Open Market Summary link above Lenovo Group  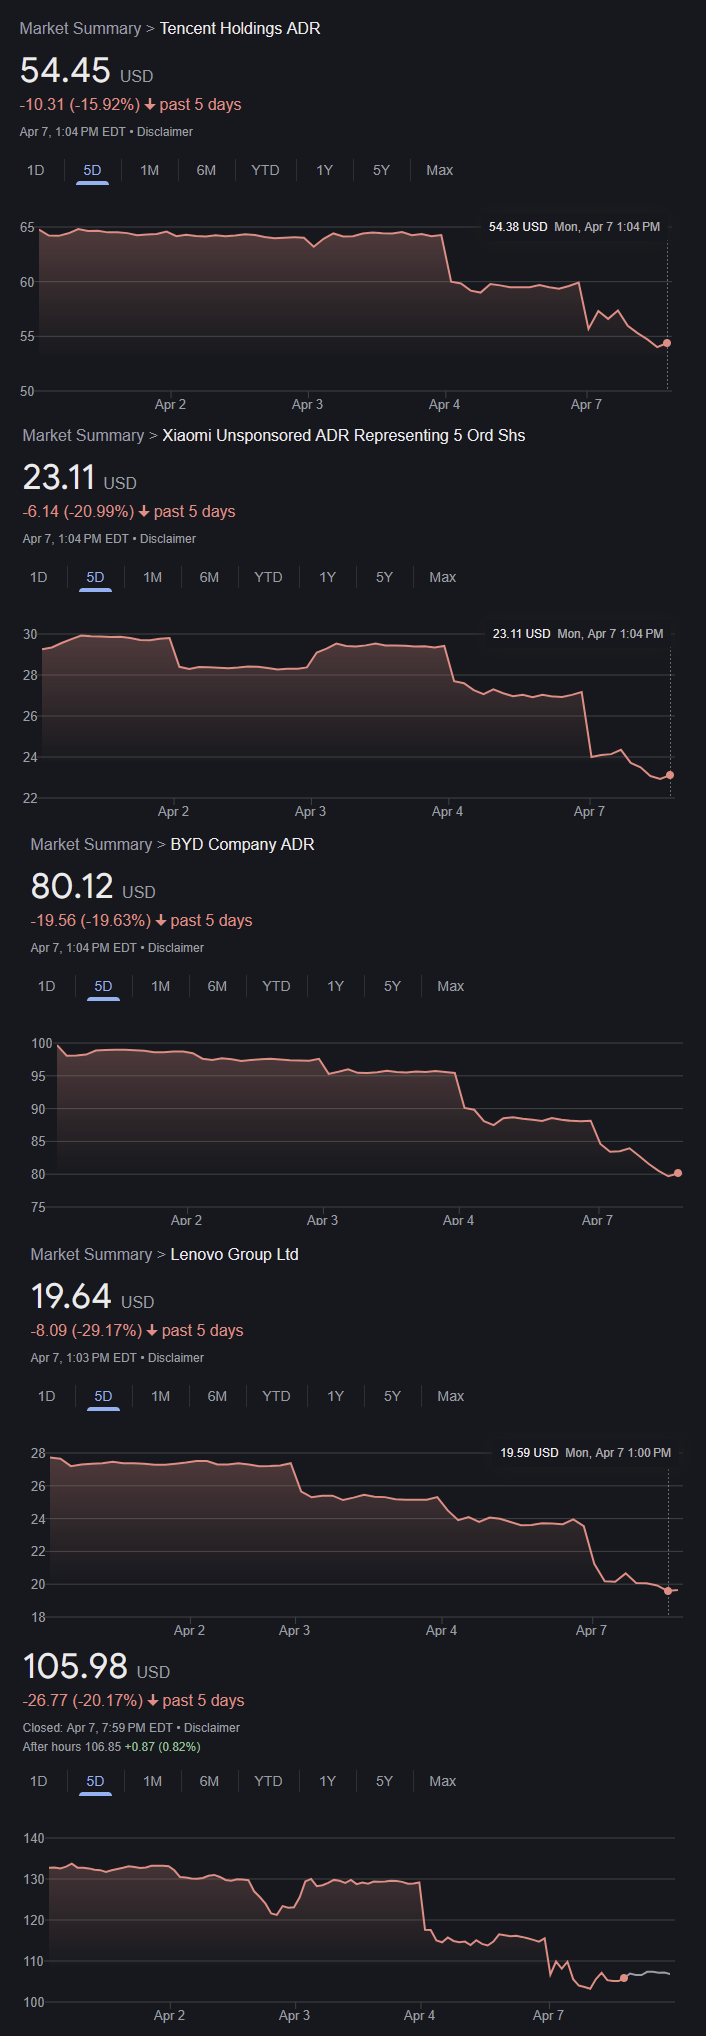91,1254
